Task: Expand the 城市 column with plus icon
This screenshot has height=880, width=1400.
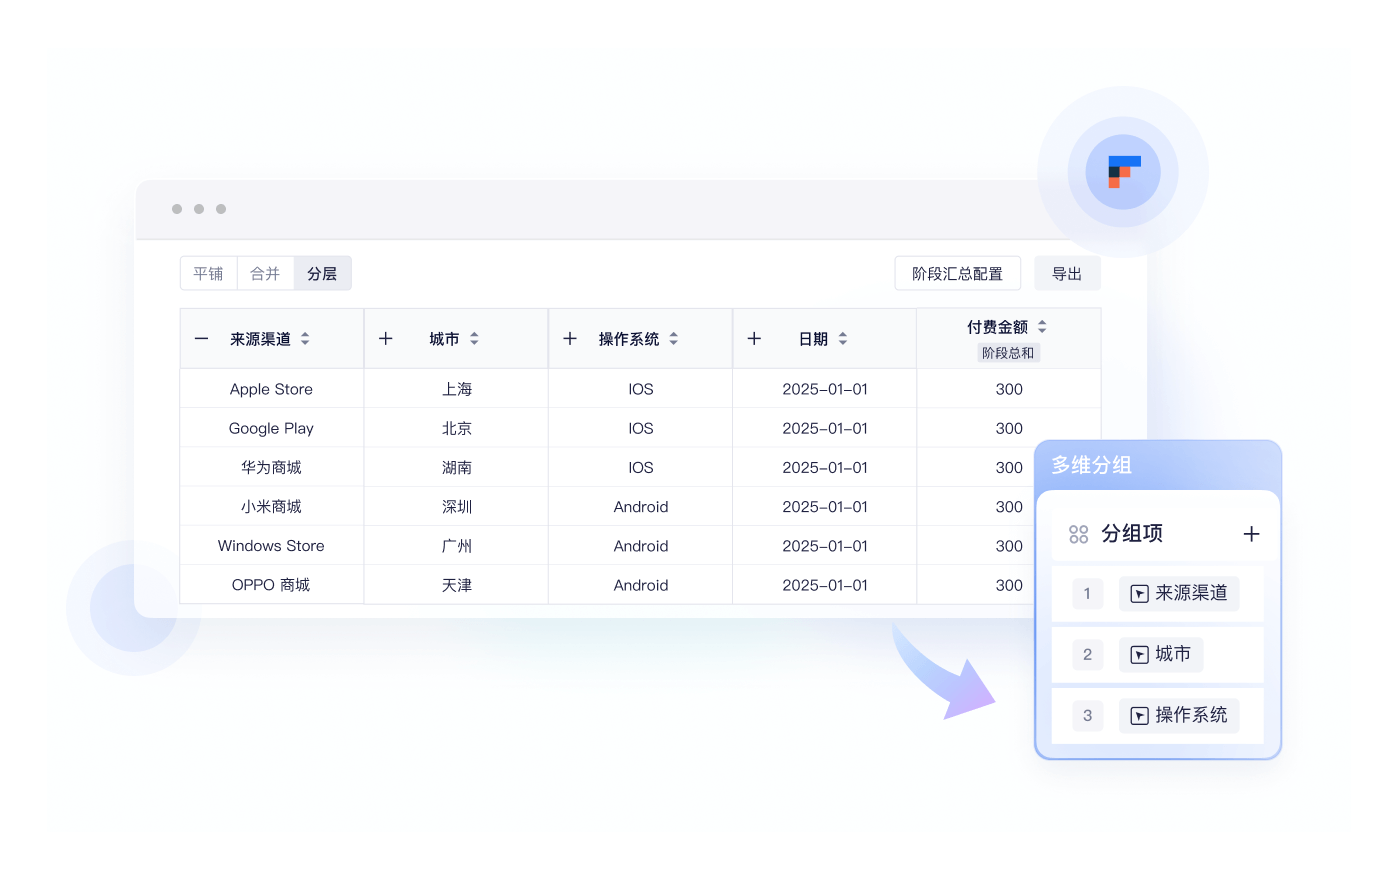Action: (386, 339)
